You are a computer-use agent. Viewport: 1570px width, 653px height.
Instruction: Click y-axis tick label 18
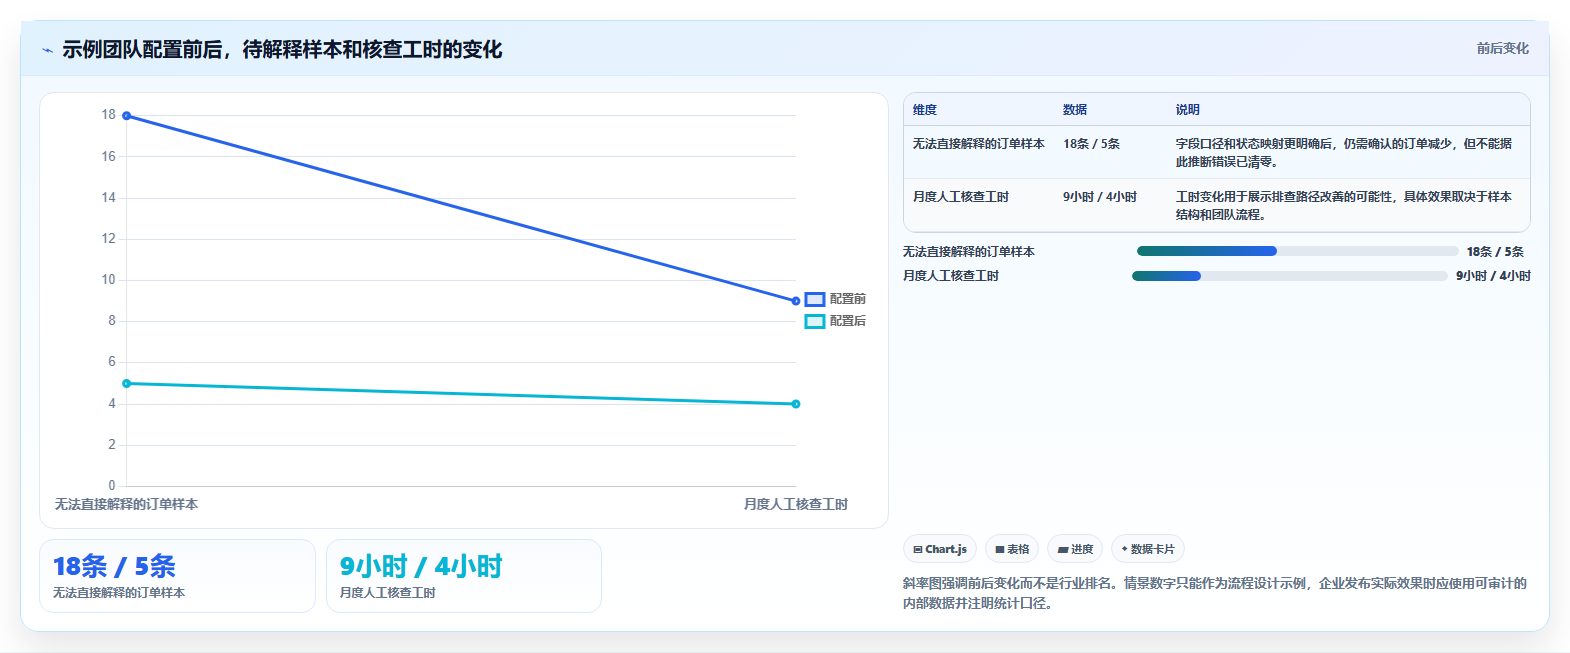tap(108, 115)
